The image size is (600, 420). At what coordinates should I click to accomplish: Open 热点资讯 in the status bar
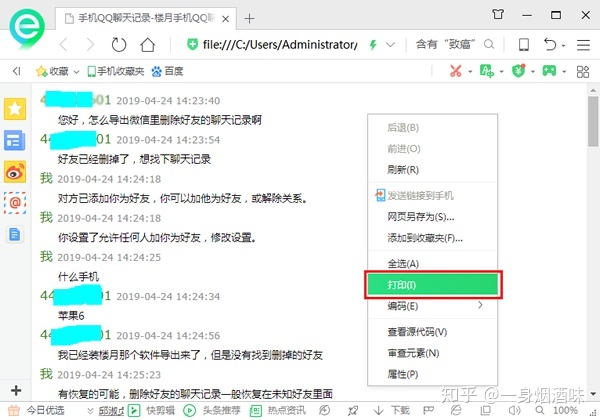pos(278,410)
